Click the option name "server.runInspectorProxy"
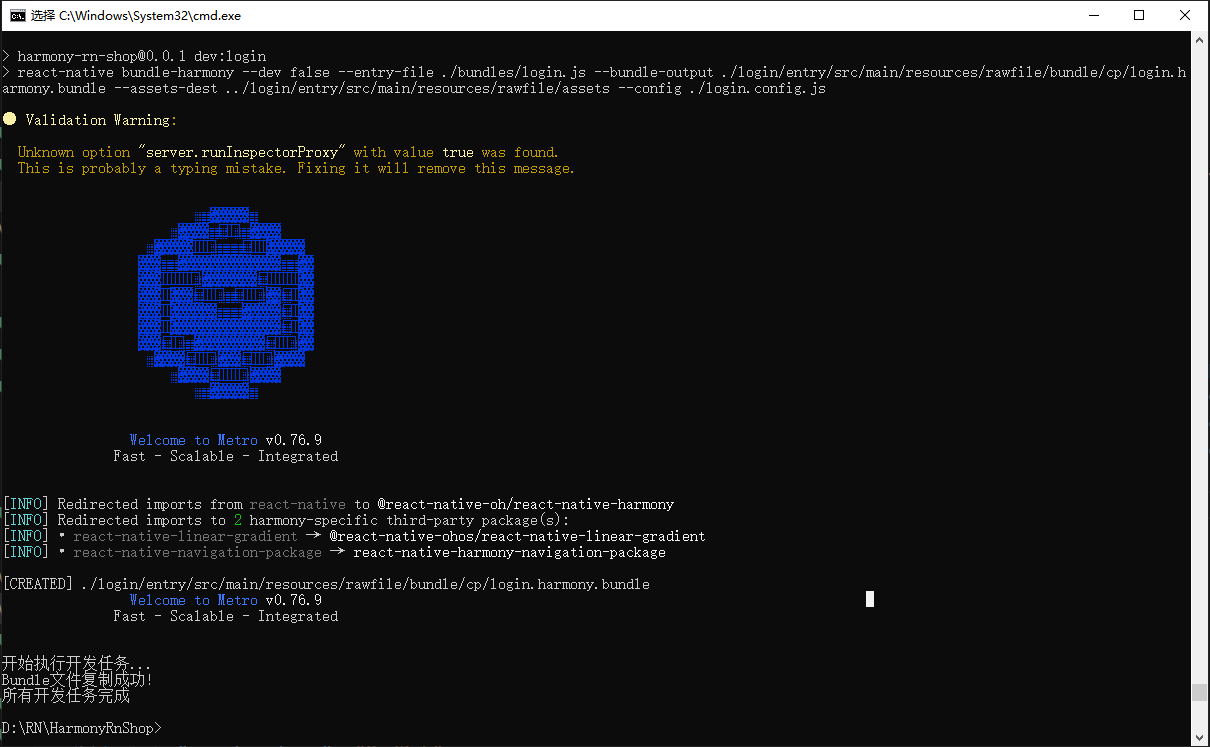This screenshot has height=747, width=1210. tap(242, 152)
